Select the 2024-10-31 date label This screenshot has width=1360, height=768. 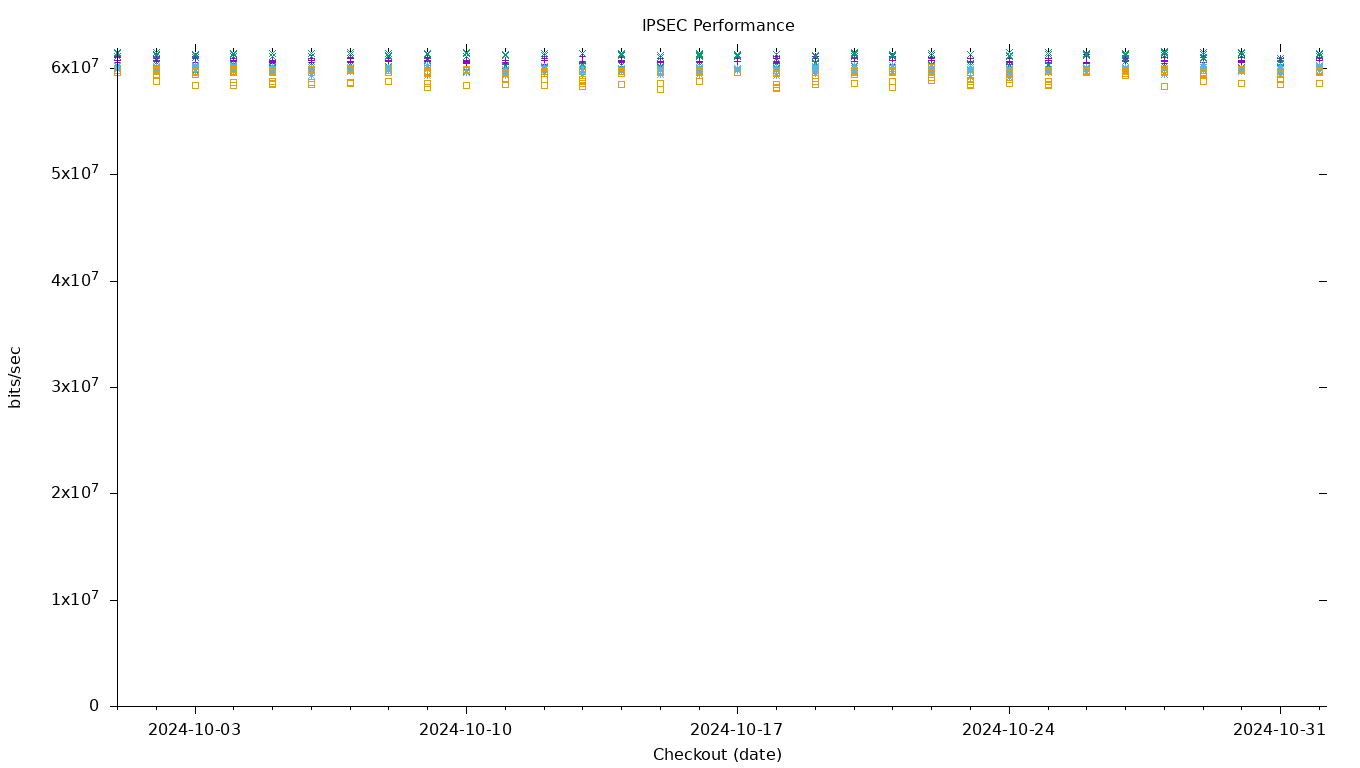coord(1280,730)
